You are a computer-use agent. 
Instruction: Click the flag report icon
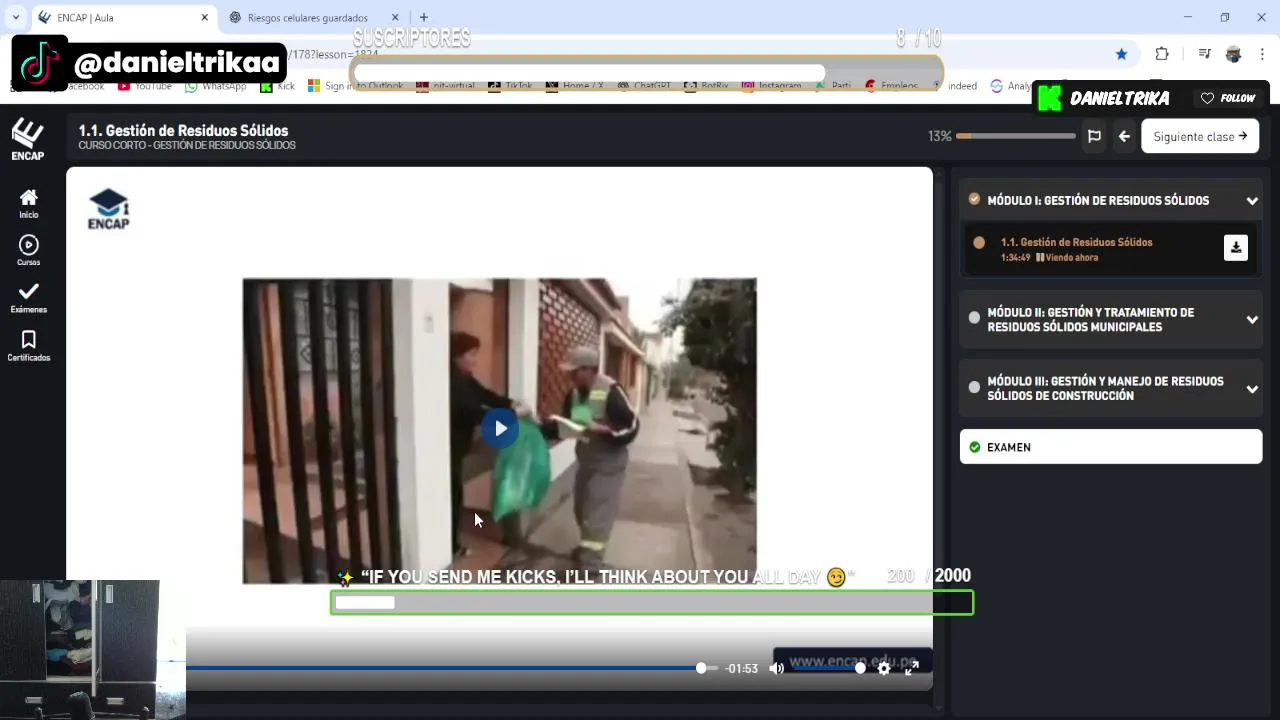click(x=1094, y=136)
